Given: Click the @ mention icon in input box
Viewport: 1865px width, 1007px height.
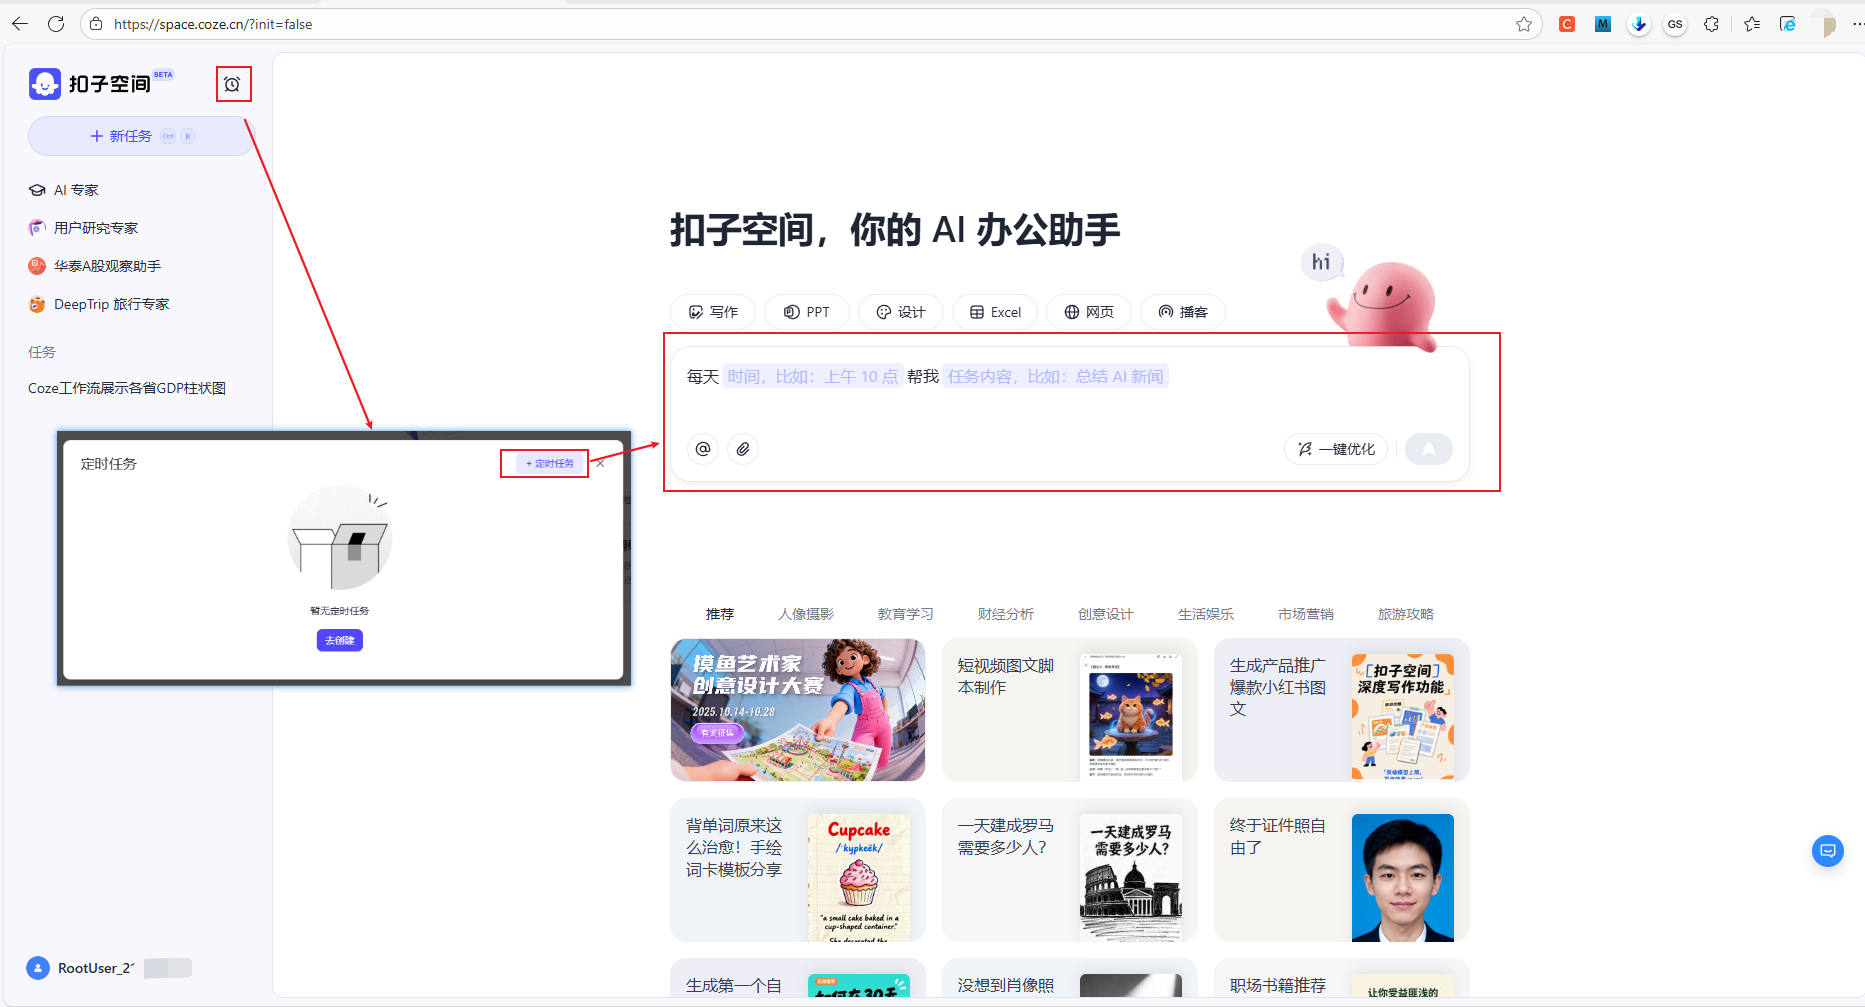Looking at the screenshot, I should (x=703, y=449).
